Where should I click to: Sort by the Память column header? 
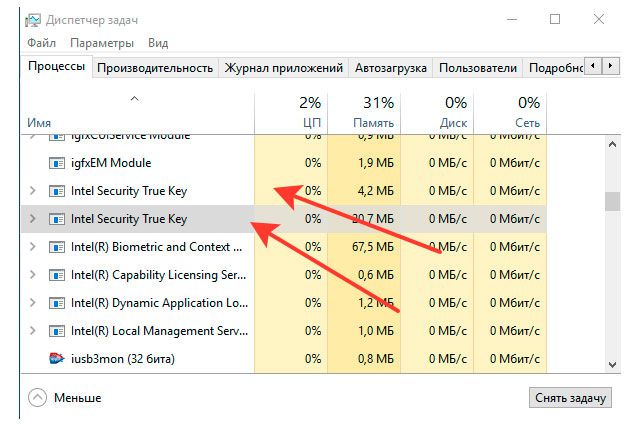364,113
